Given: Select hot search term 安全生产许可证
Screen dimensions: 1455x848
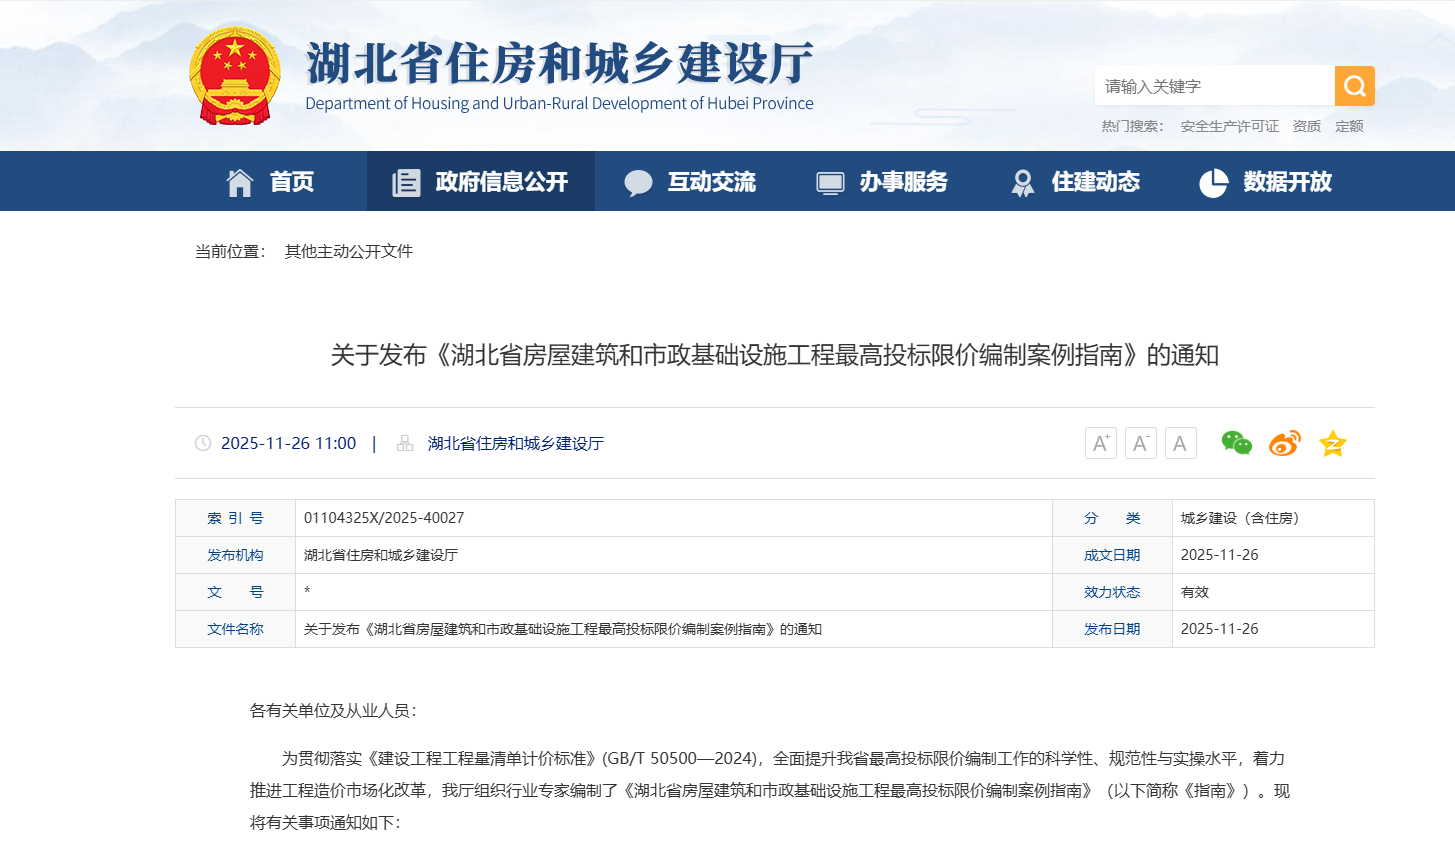Looking at the screenshot, I should pyautogui.click(x=1229, y=126).
